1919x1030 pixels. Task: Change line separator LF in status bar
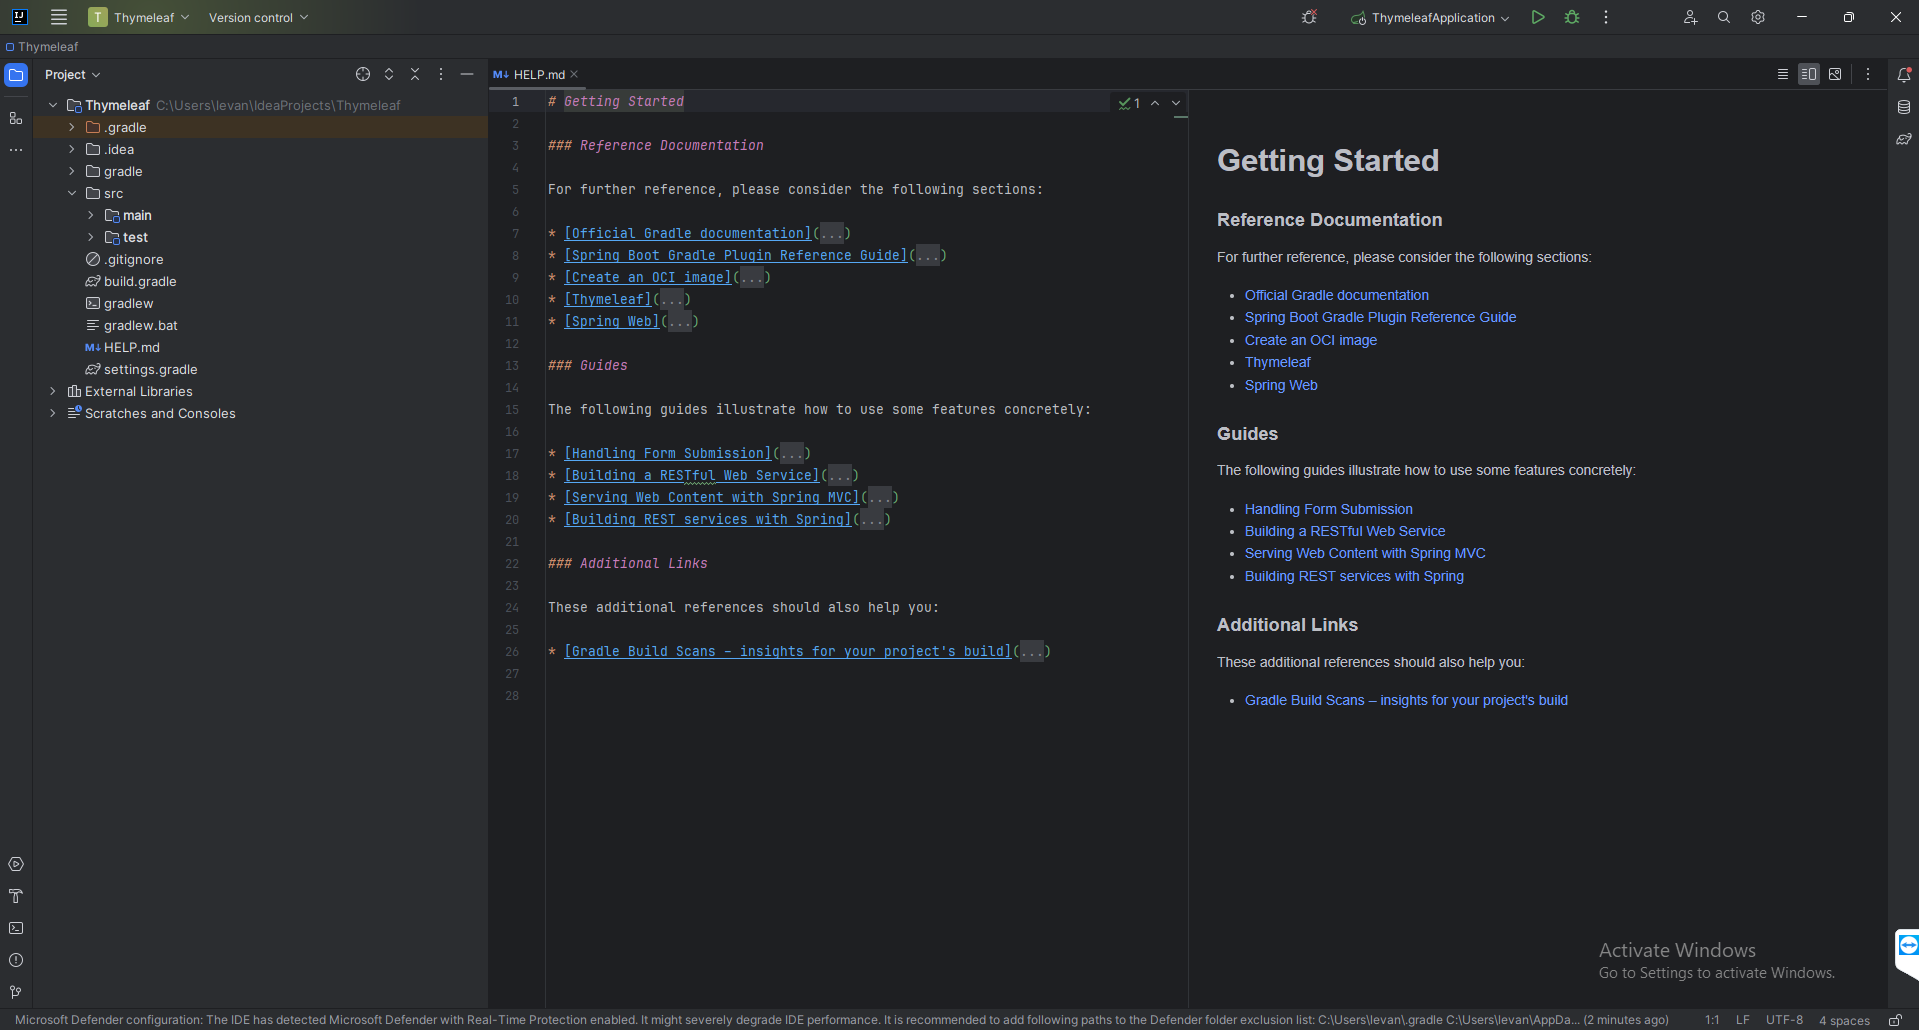point(1743,1020)
